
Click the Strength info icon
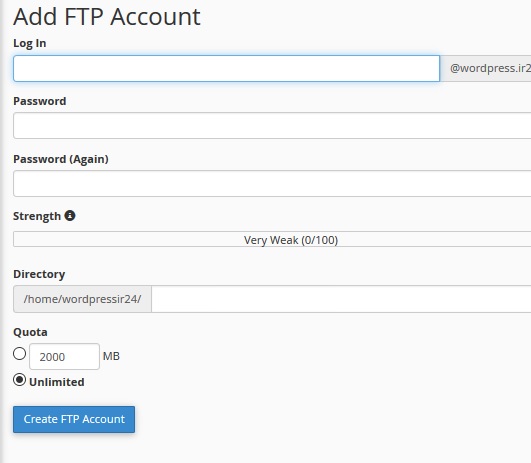[70, 215]
